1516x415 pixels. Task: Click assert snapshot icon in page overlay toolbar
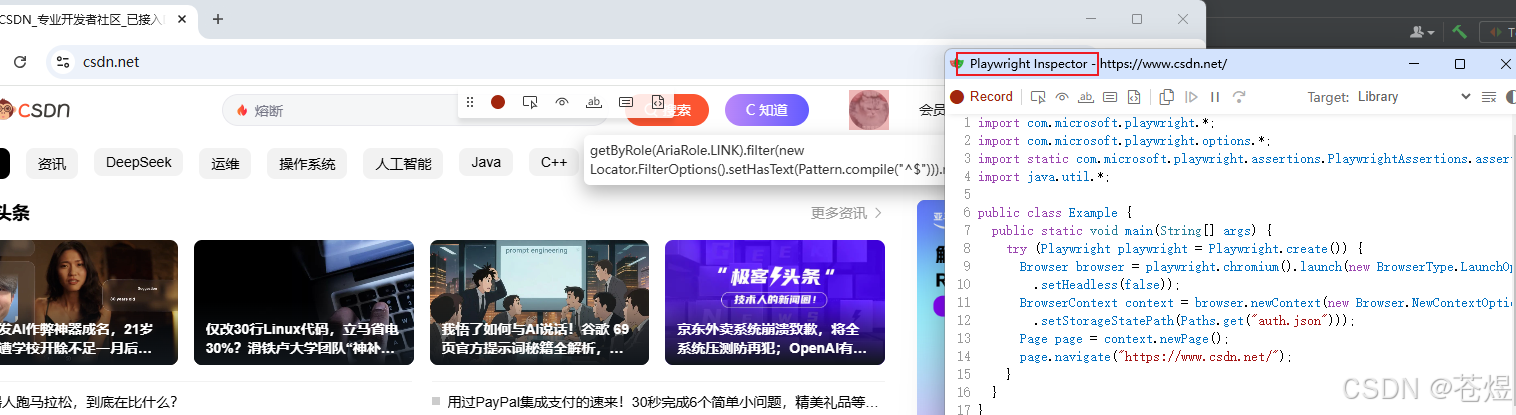click(658, 102)
